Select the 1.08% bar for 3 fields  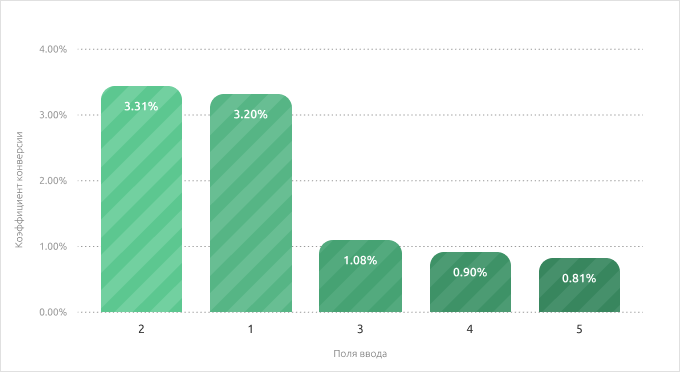(360, 276)
